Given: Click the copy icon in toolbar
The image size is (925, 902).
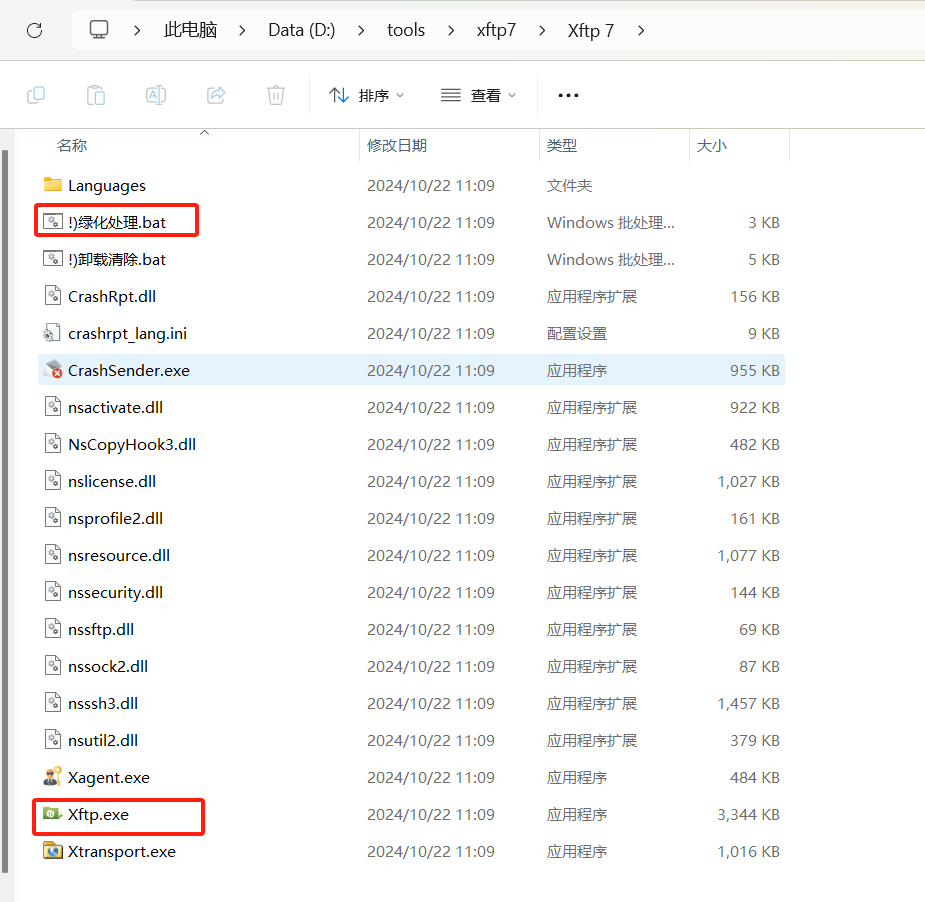Looking at the screenshot, I should click(x=36, y=94).
